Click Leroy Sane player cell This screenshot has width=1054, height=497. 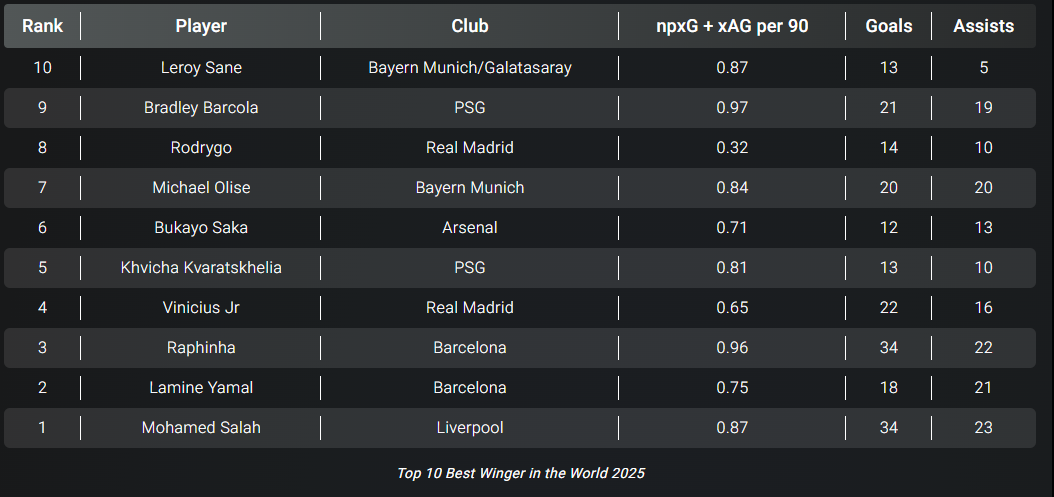[201, 67]
